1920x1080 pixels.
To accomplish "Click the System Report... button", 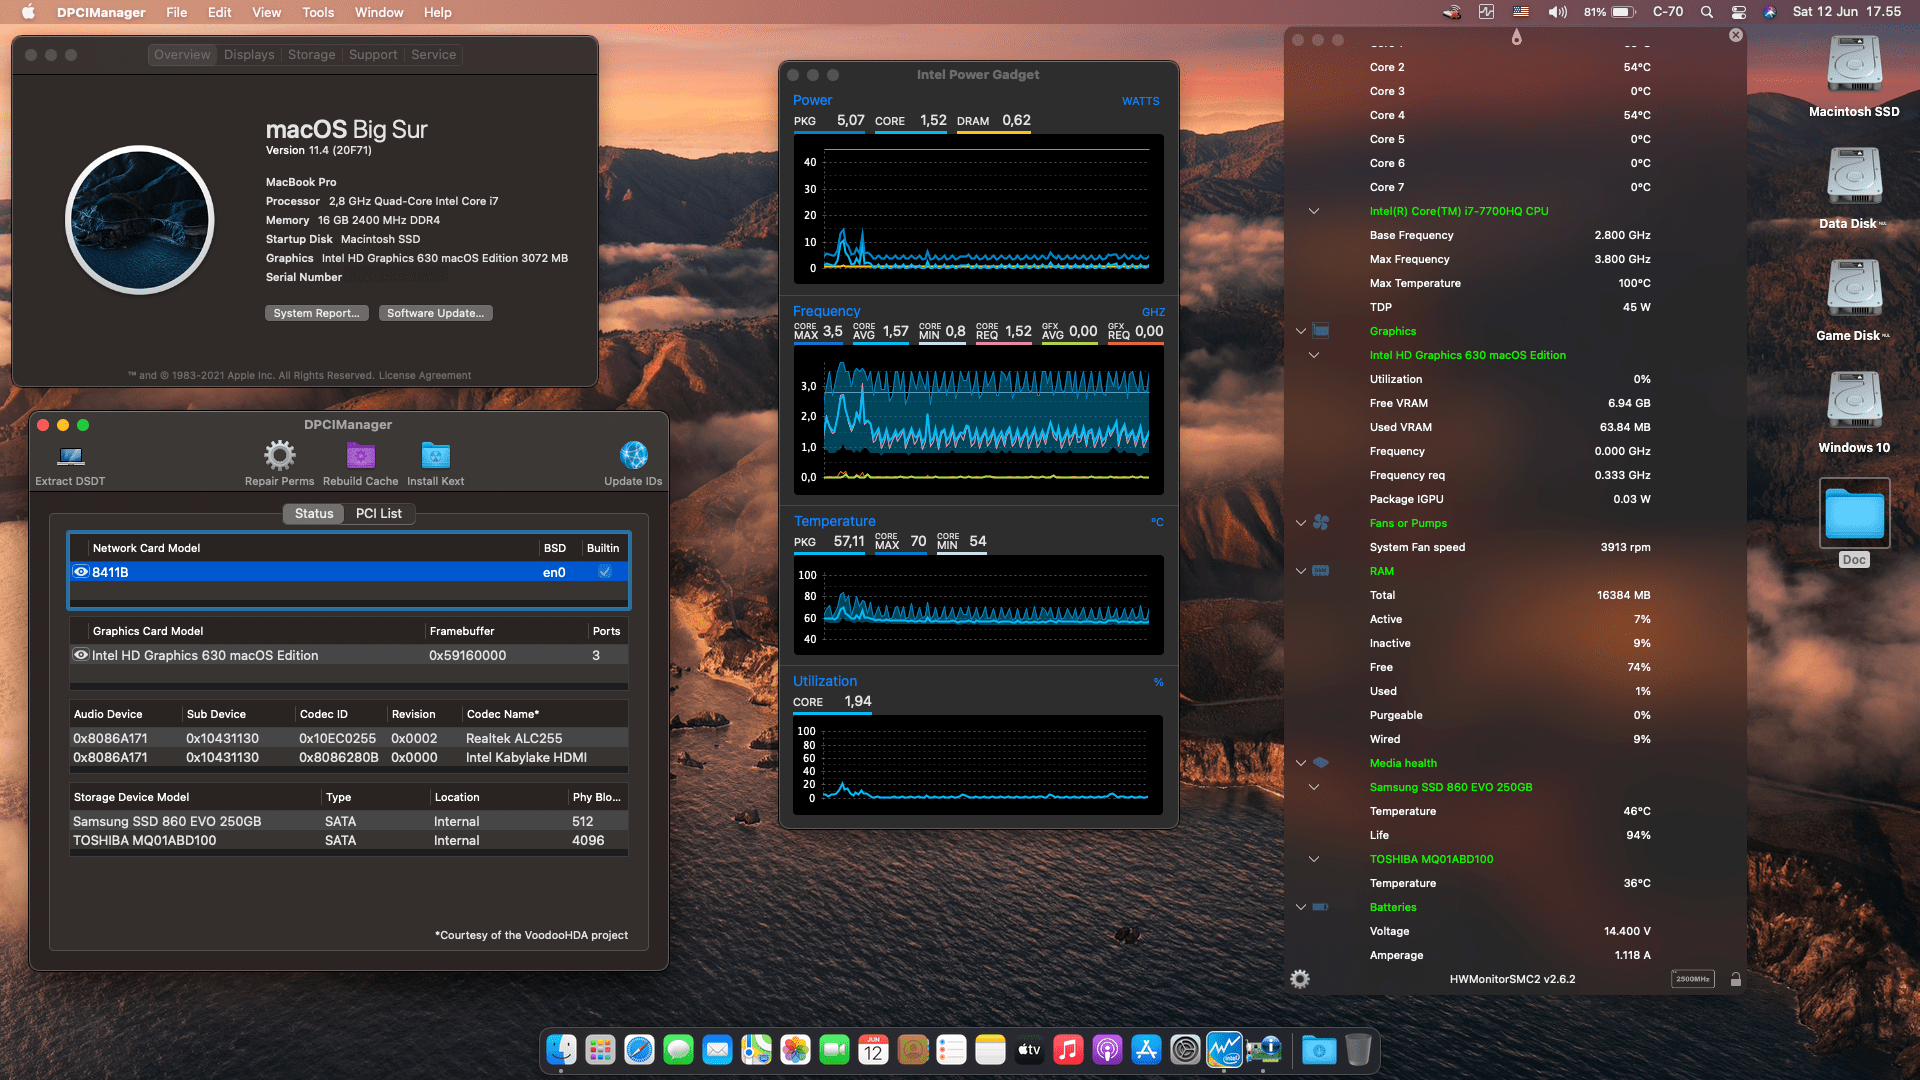I will point(316,313).
